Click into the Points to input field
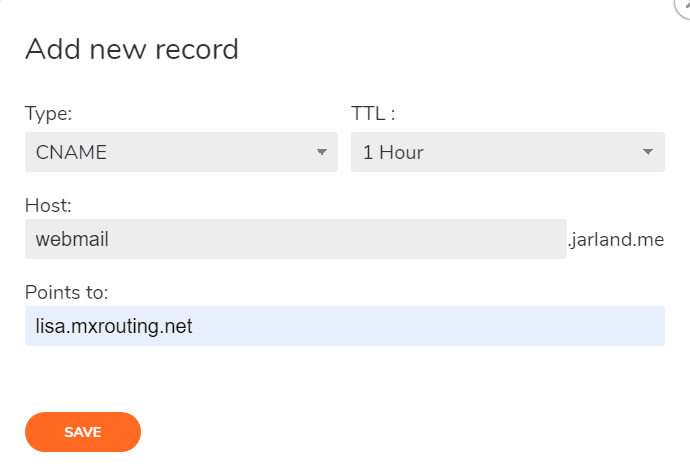 tap(344, 326)
